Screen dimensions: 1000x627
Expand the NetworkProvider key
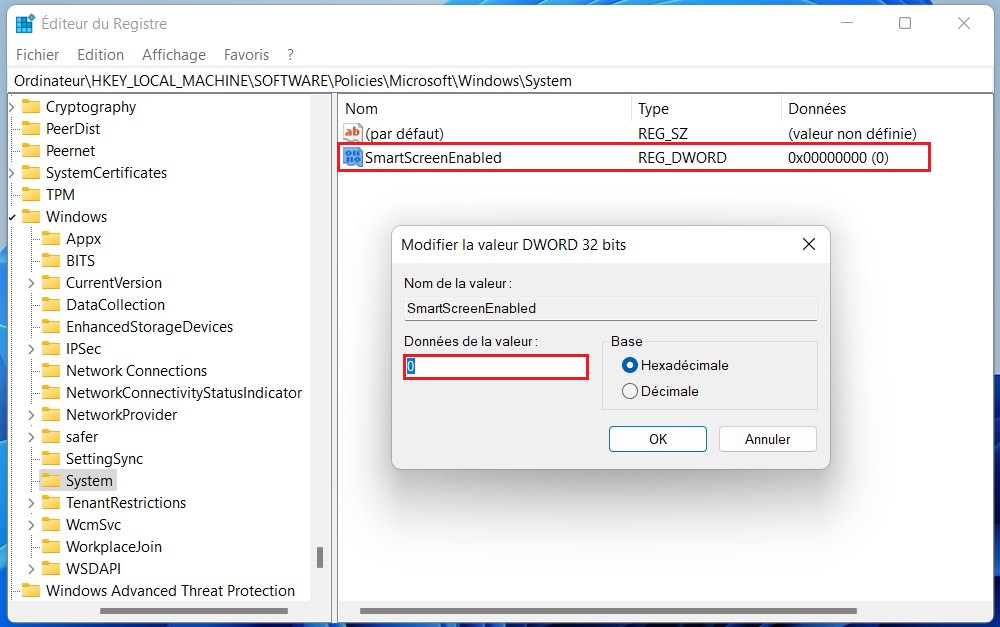[x=31, y=415]
